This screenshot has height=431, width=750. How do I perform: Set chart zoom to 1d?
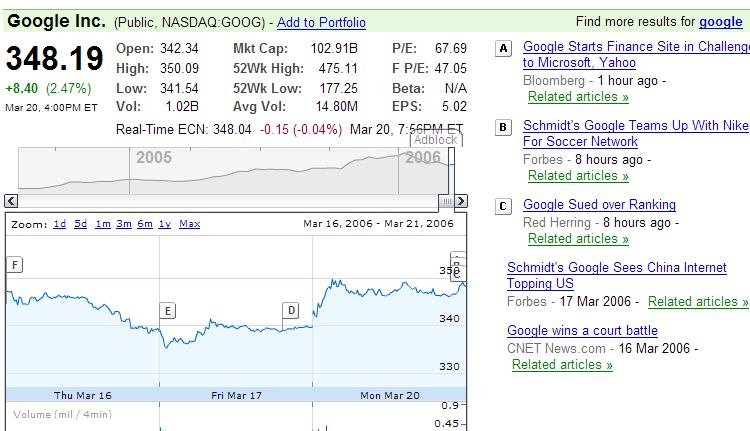(60, 224)
